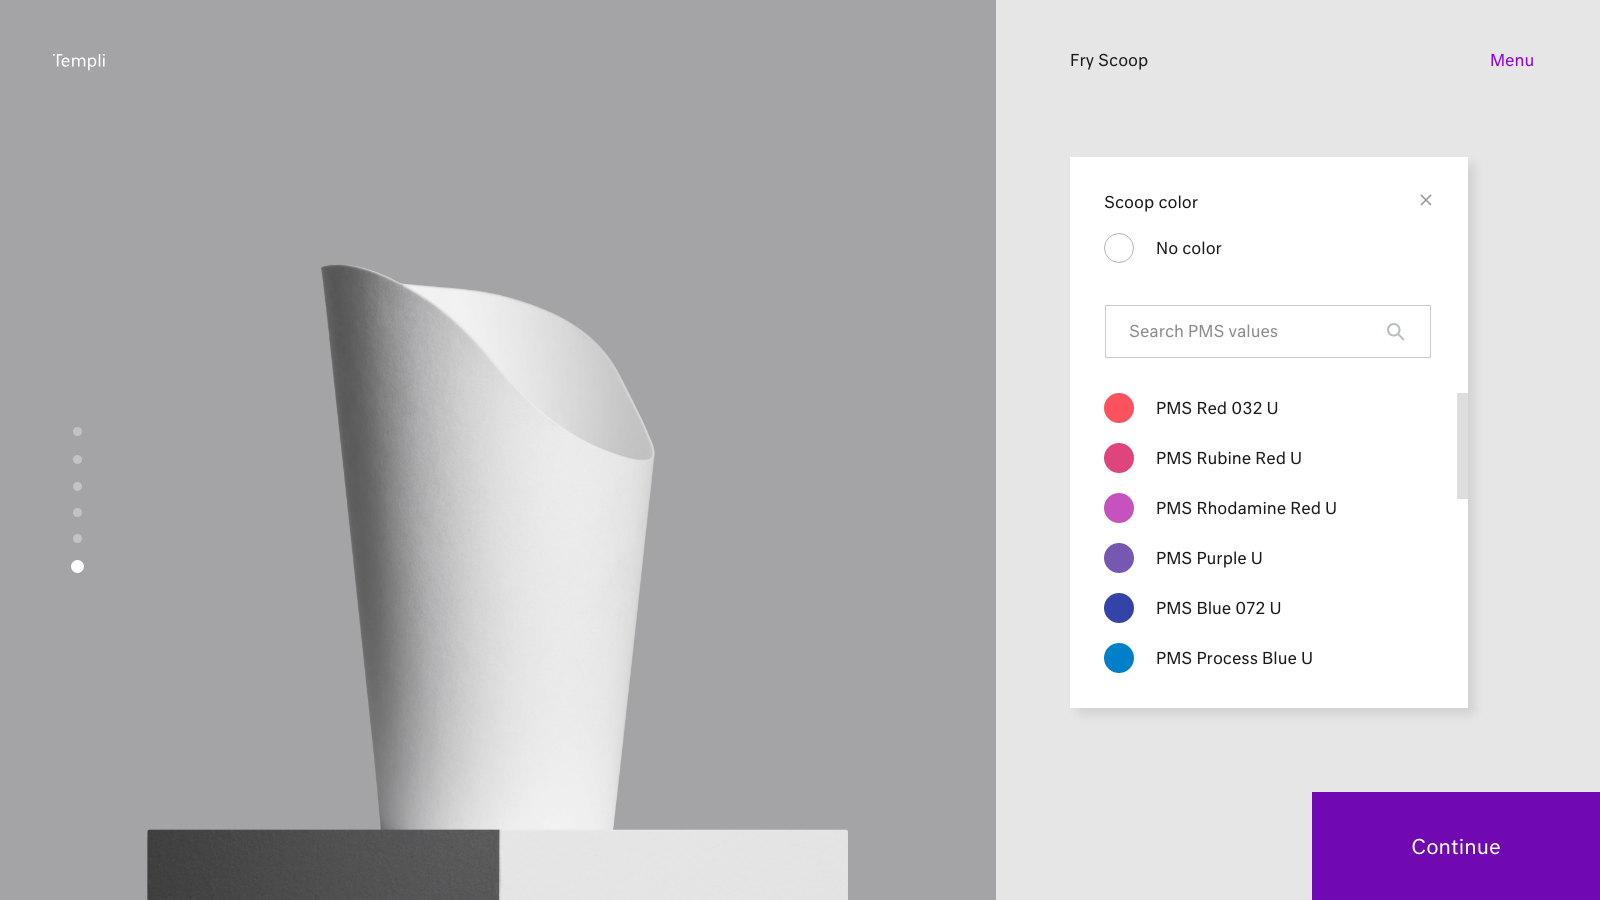This screenshot has width=1600, height=900.
Task: Select the No color radio option
Action: [1119, 248]
